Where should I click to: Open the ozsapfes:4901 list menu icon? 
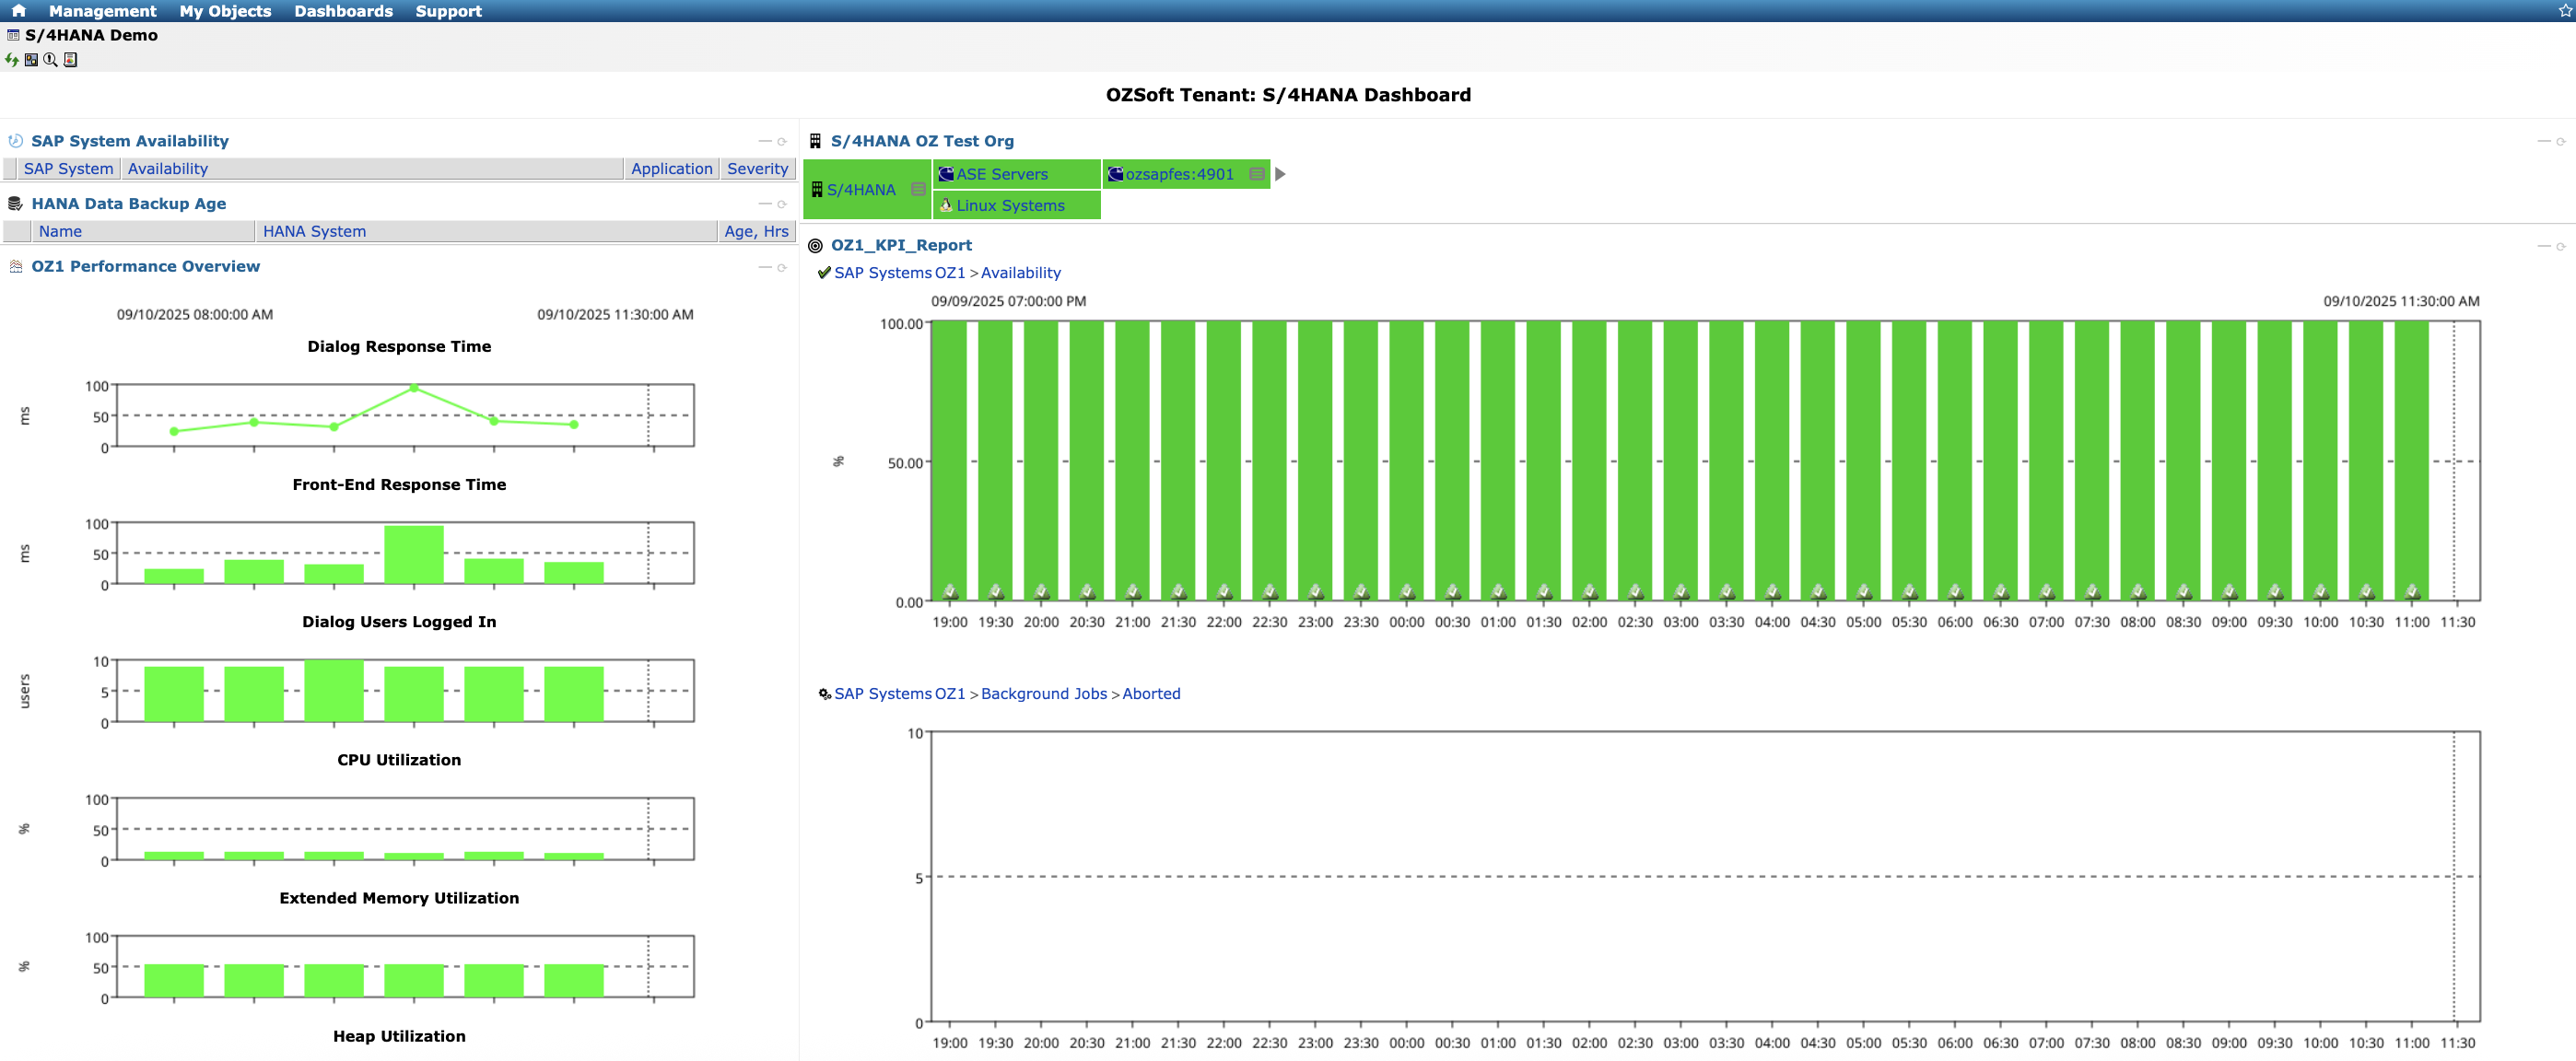[x=1257, y=174]
